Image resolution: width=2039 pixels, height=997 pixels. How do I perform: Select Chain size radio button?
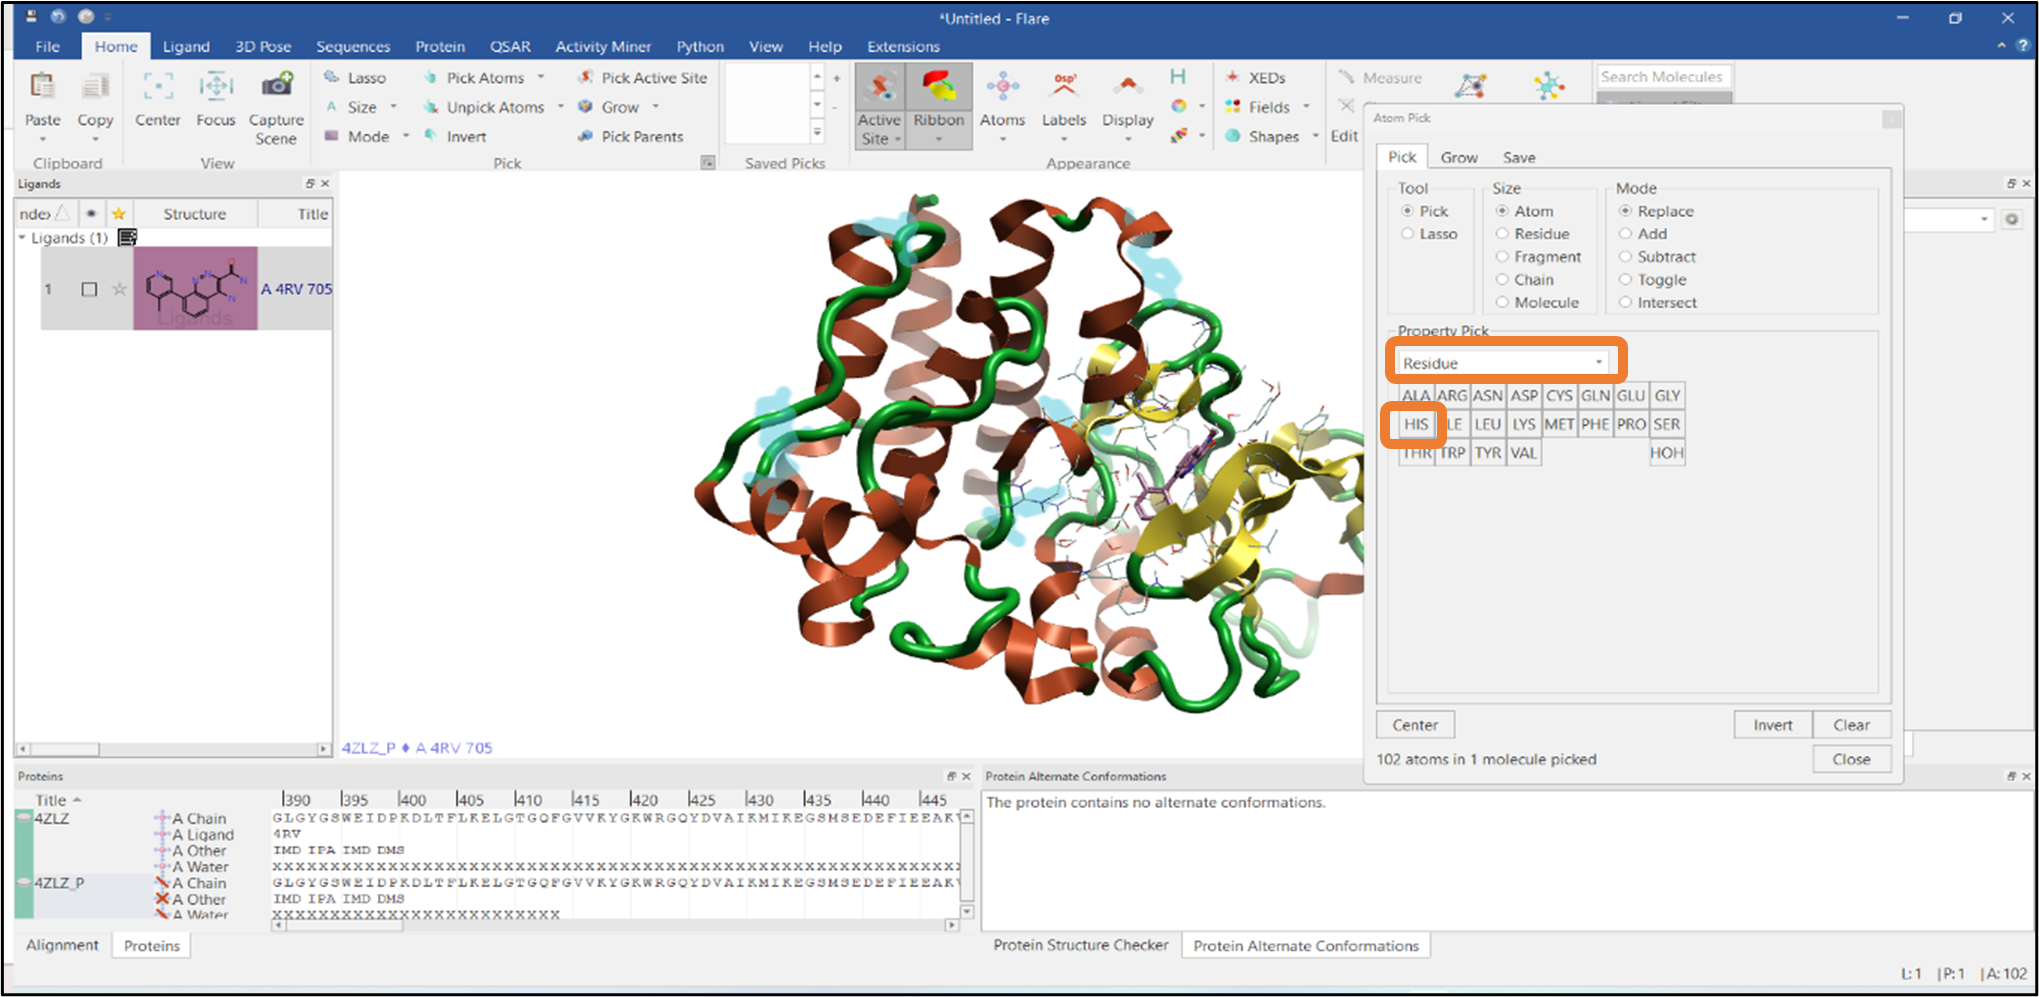point(1502,280)
